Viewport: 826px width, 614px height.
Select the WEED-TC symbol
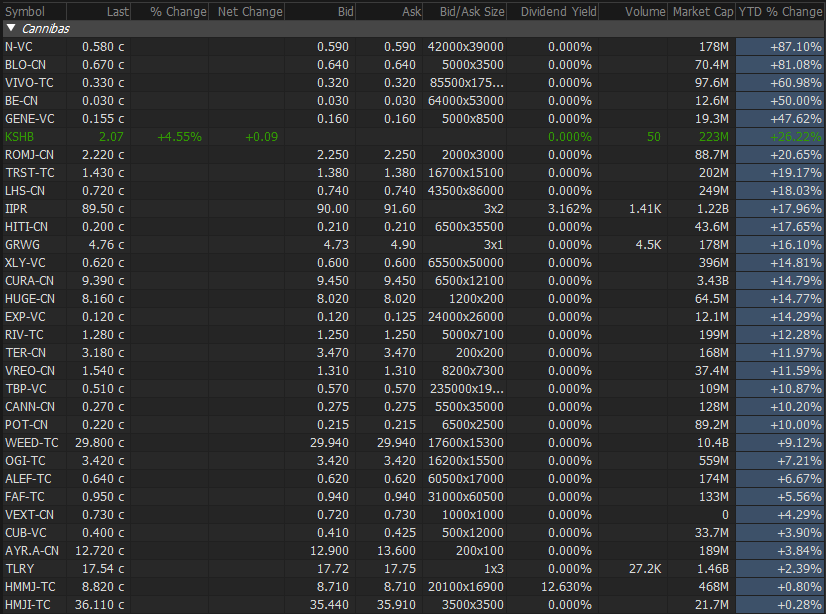(32, 442)
